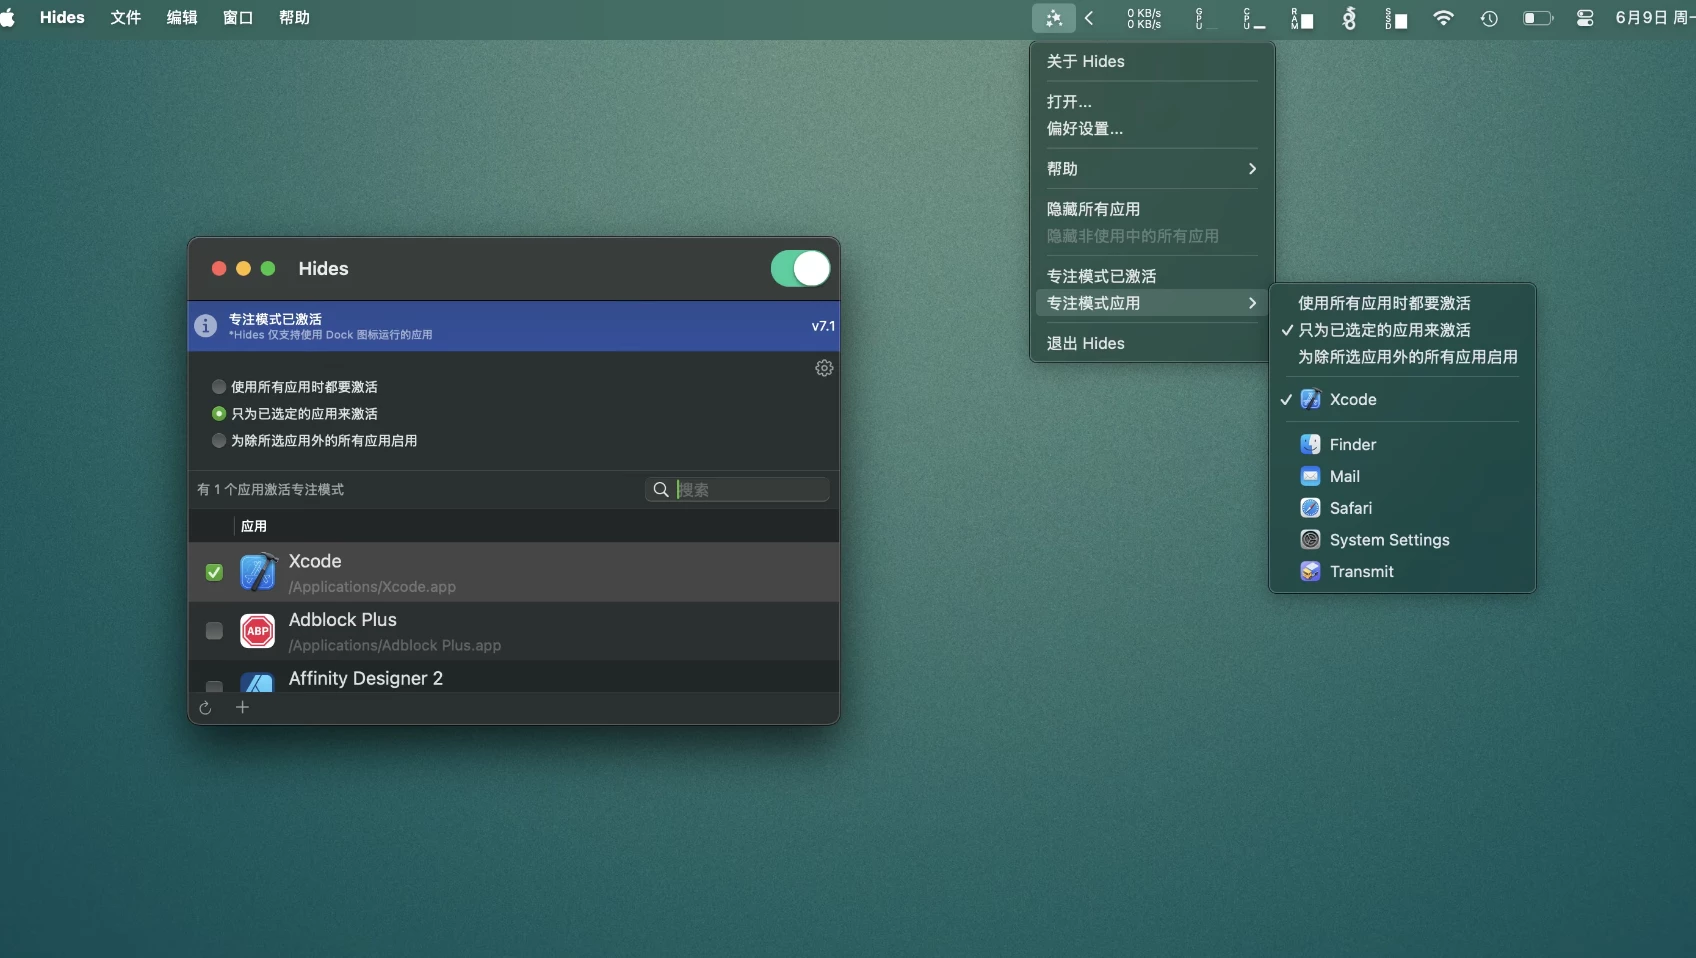Click the 搜索 search field
Viewport: 1696px width, 958px height.
[x=750, y=489]
